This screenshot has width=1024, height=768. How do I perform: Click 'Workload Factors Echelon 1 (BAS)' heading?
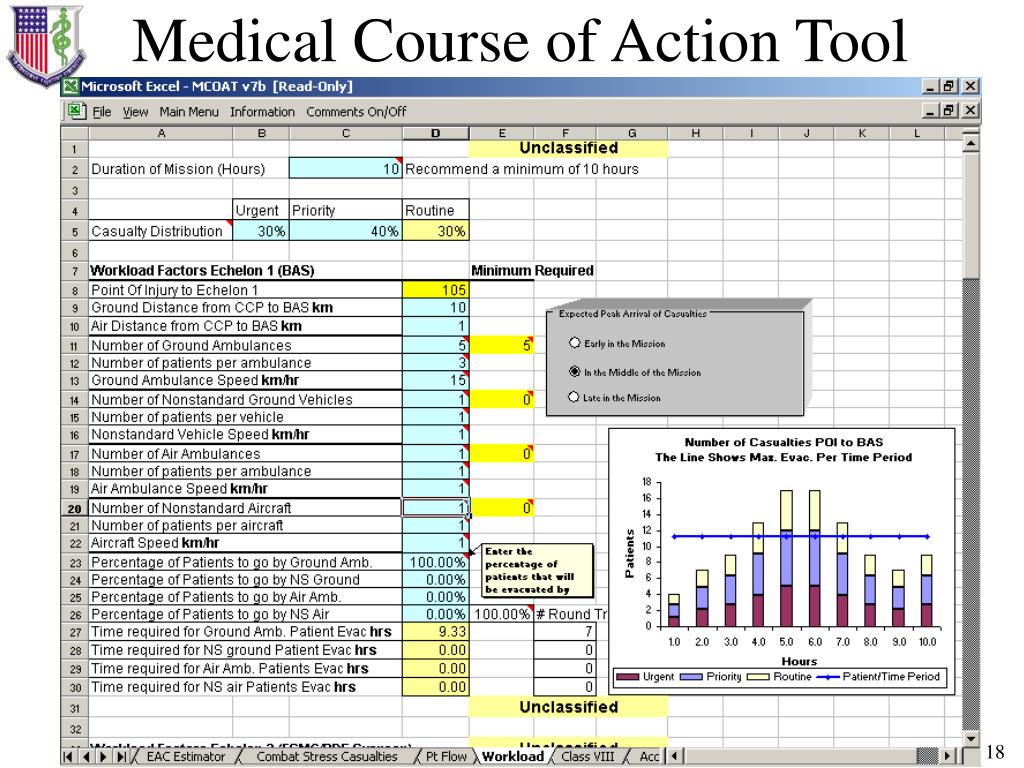tap(202, 270)
